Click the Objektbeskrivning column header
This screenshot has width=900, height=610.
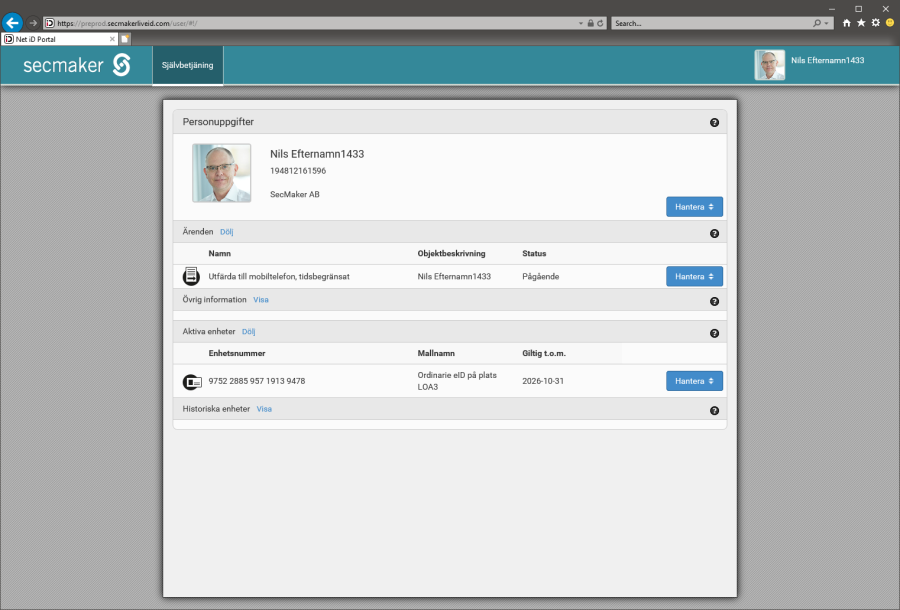(451, 254)
